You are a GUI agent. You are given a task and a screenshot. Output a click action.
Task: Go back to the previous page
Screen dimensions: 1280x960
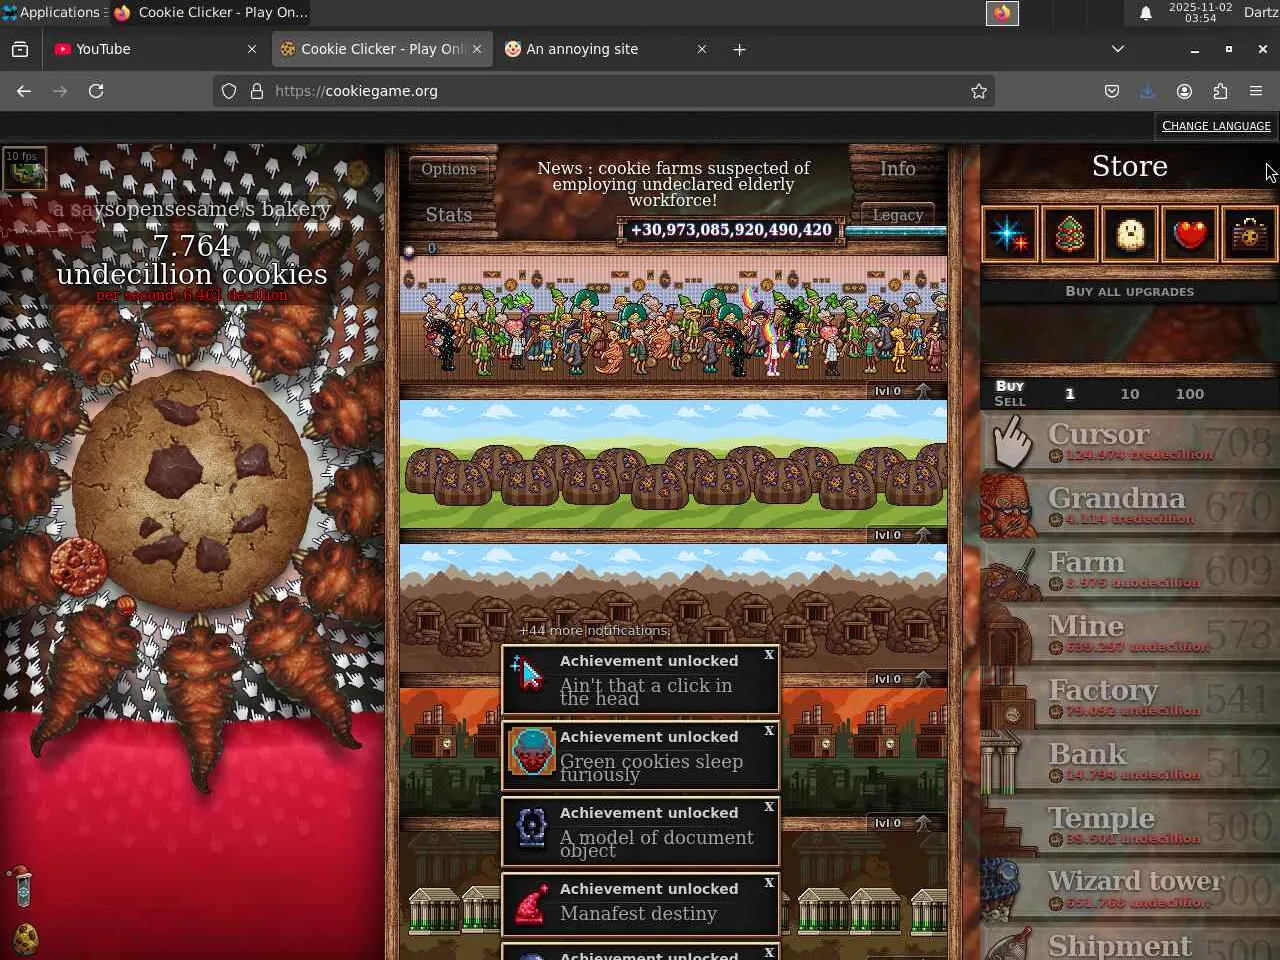click(24, 91)
